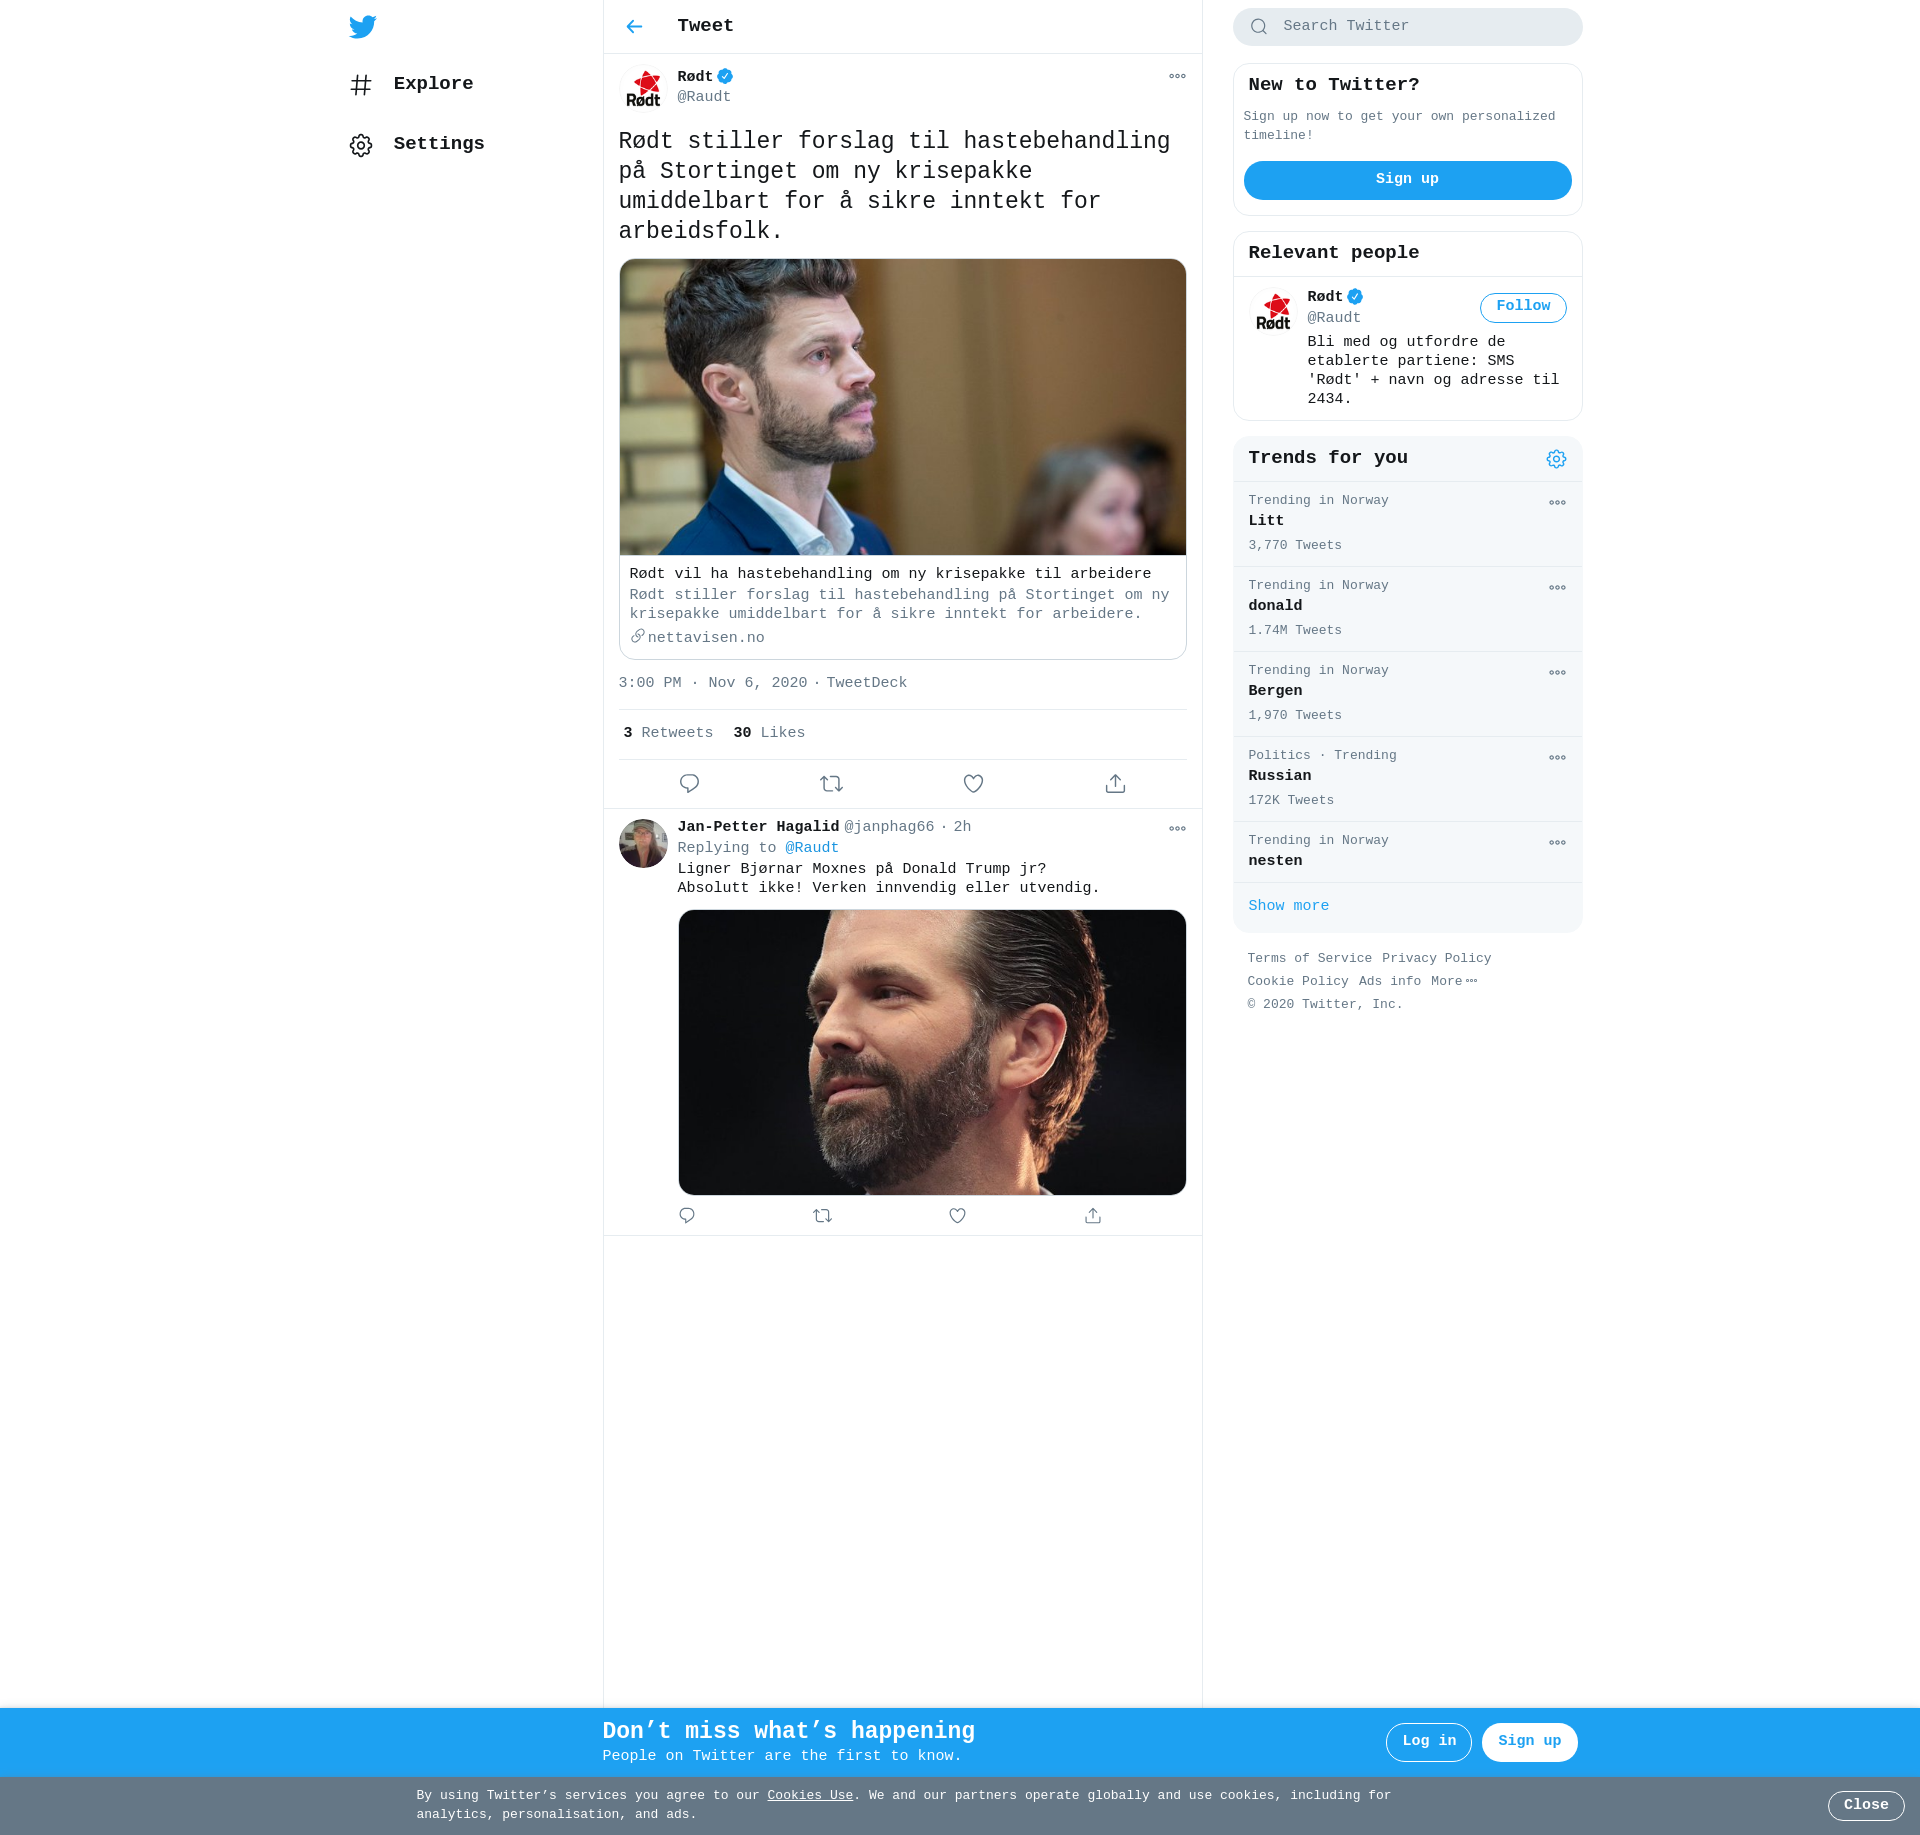
Task: Open more options on Jan-Petter's reply
Action: 1177,828
